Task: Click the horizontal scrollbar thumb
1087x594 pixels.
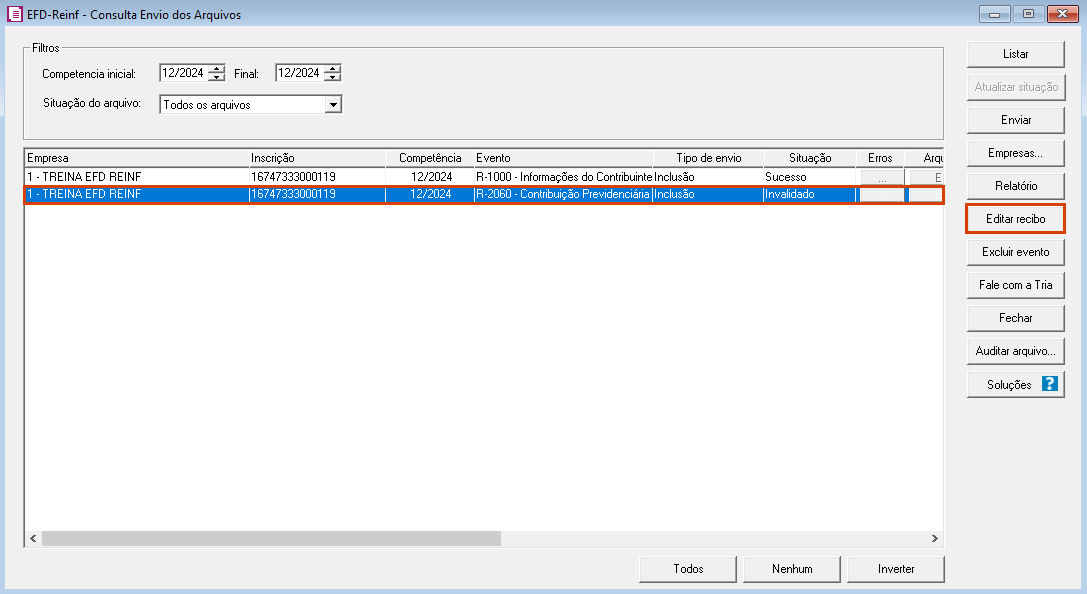Action: (271, 539)
